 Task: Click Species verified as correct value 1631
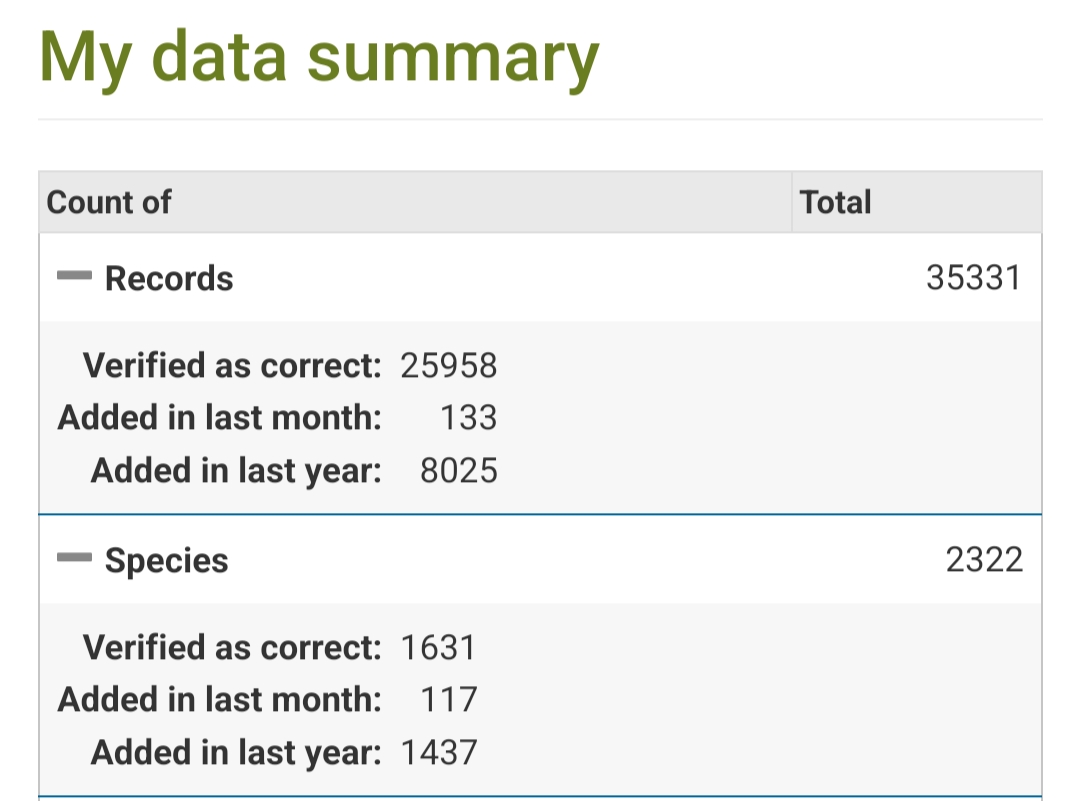point(438,647)
